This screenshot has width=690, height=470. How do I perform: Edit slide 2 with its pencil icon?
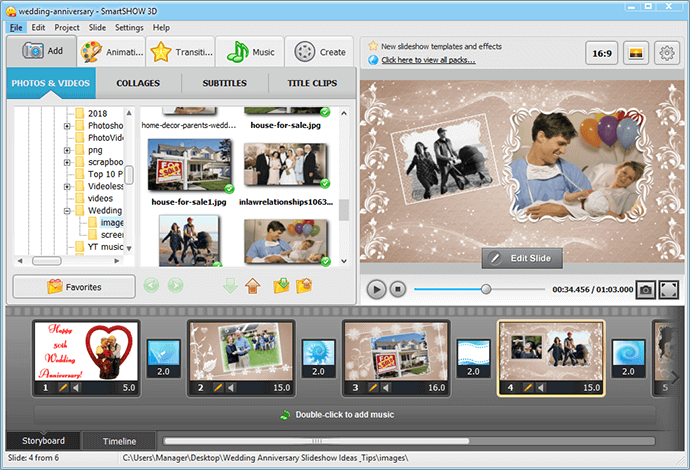tap(218, 388)
